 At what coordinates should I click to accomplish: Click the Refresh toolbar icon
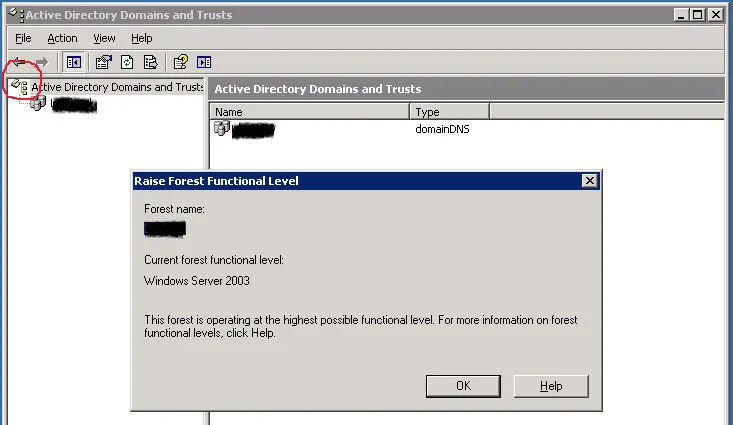click(127, 62)
